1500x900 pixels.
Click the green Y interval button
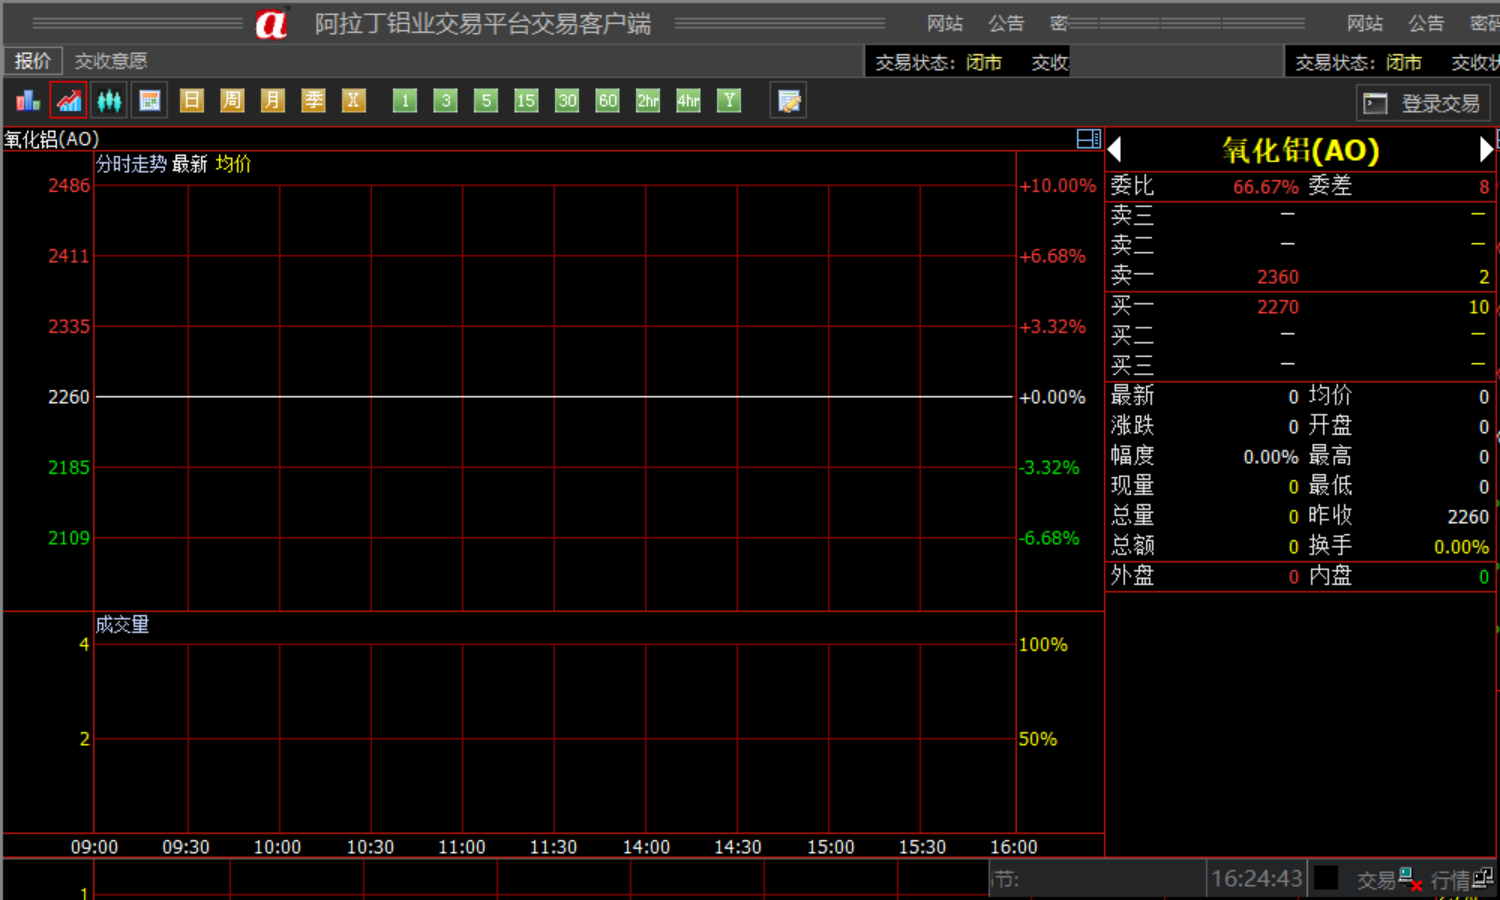[x=729, y=101]
